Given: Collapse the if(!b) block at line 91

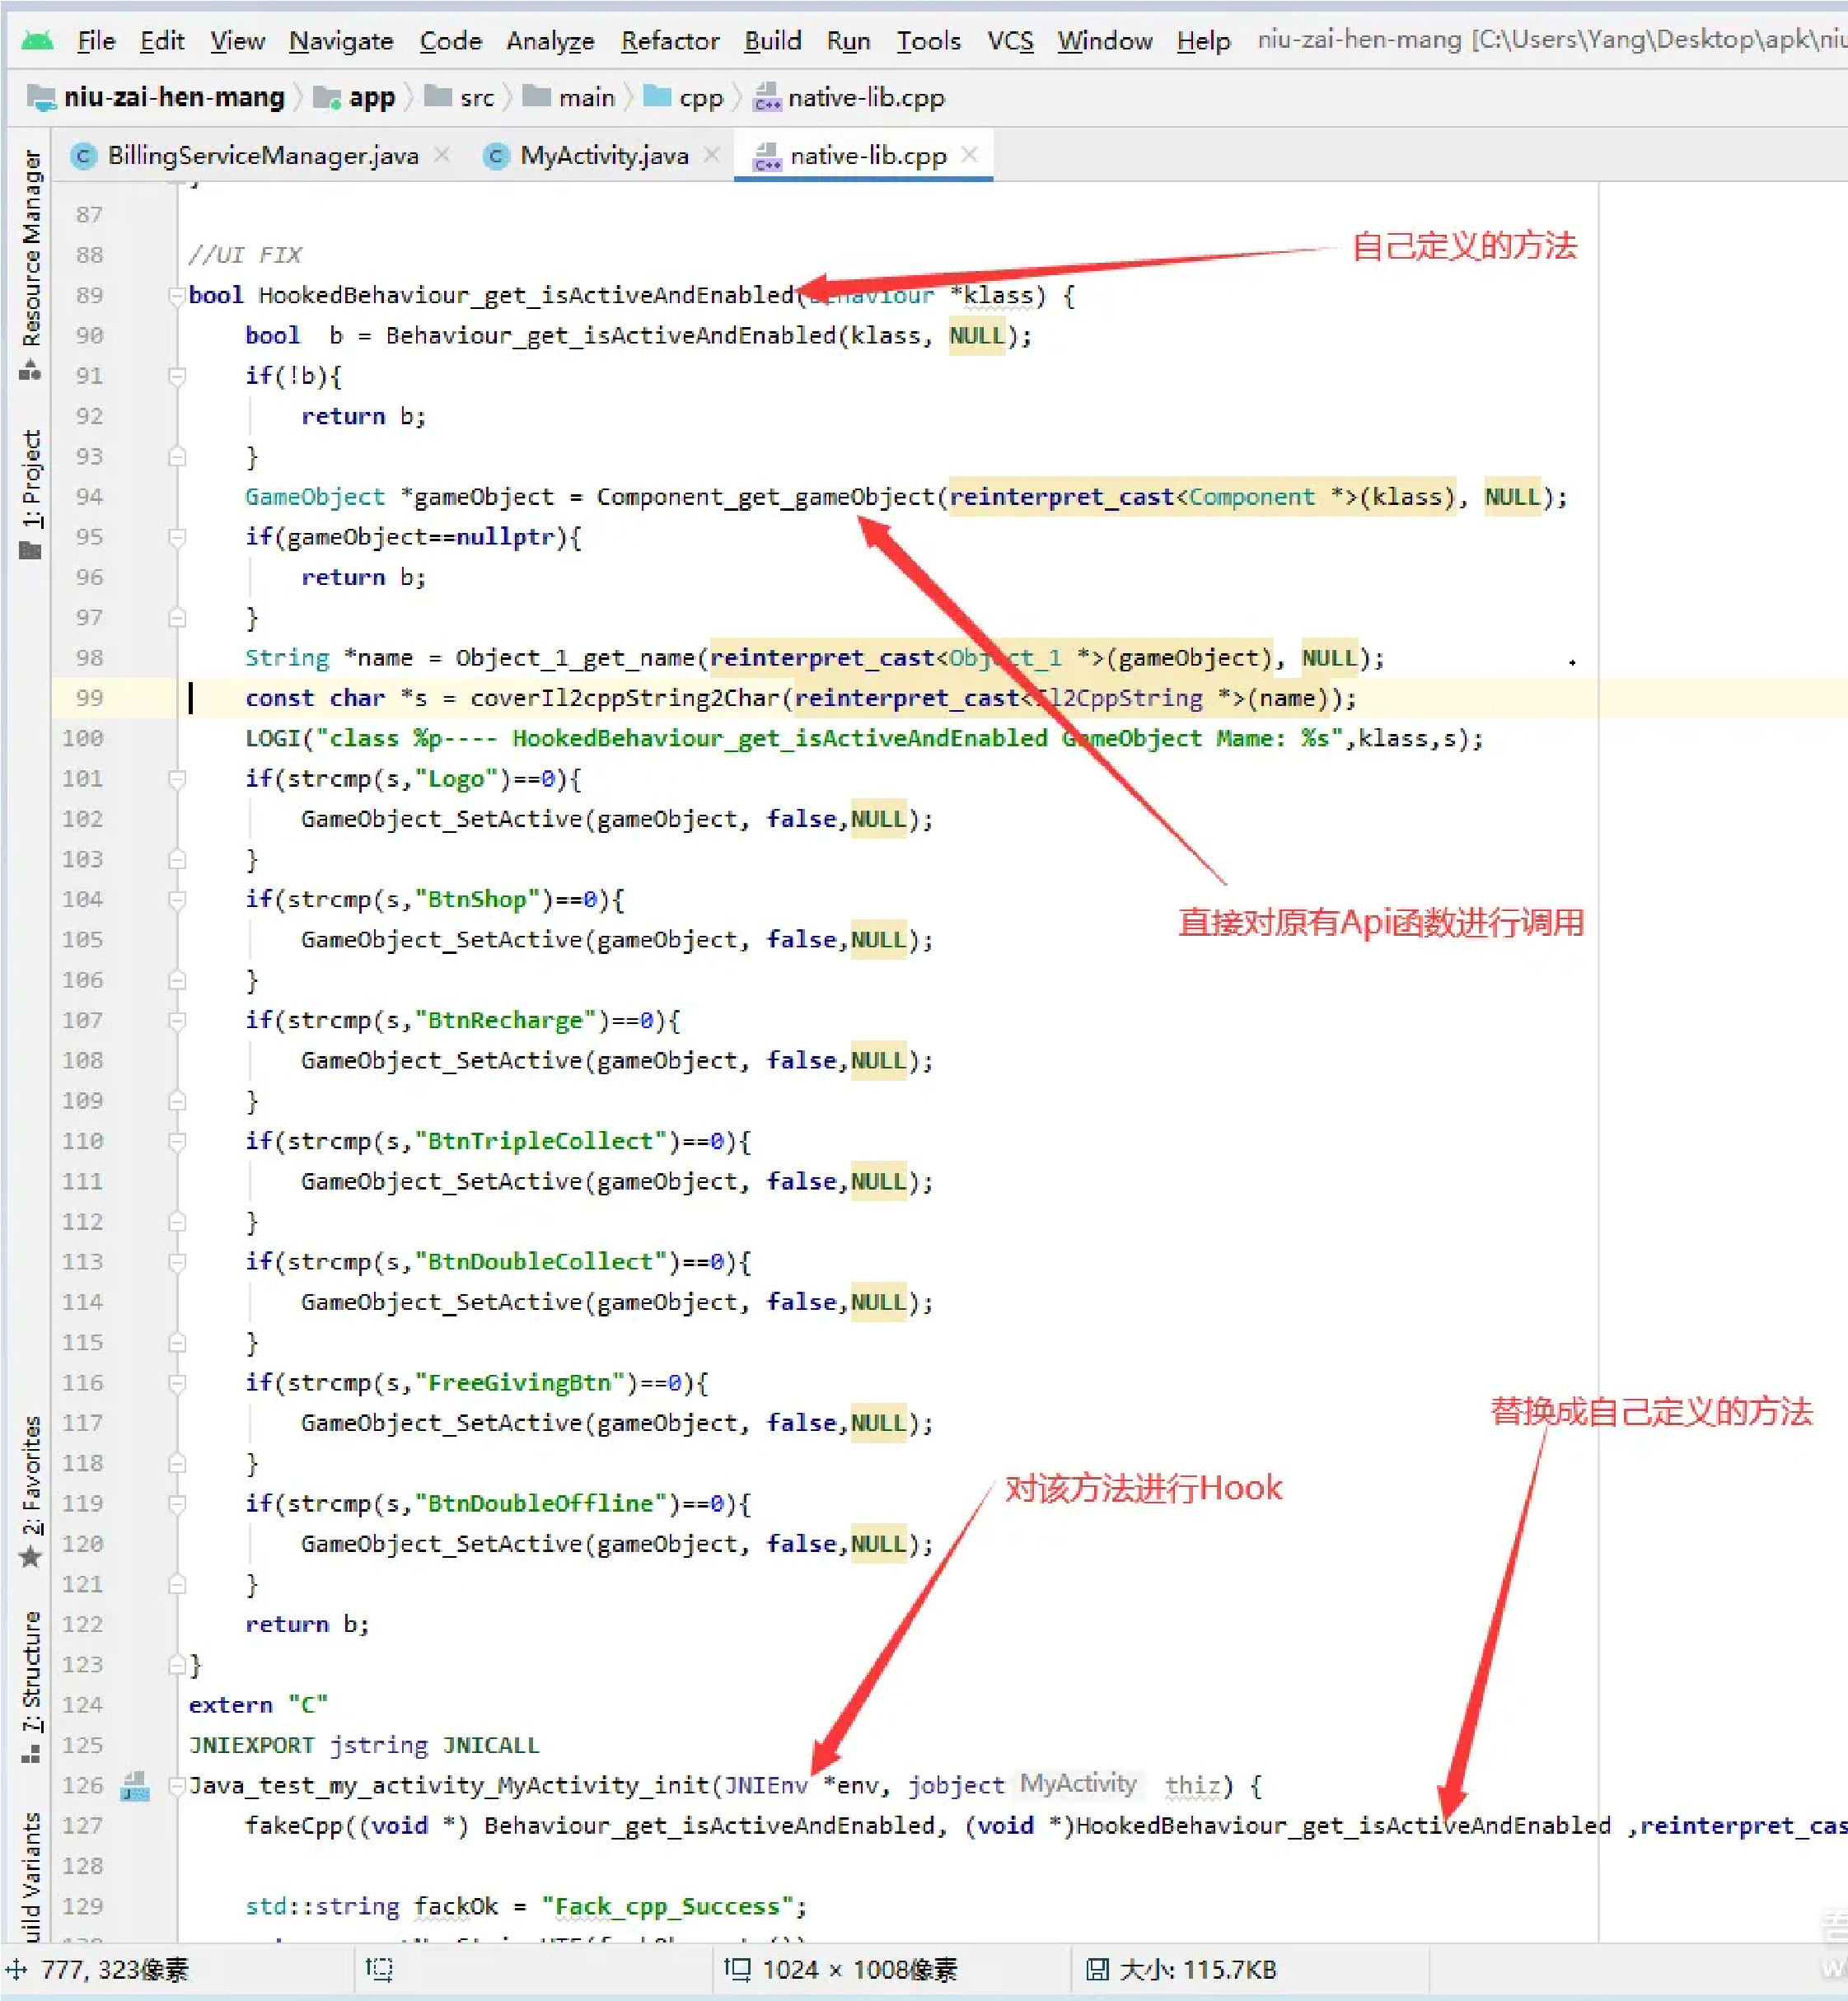Looking at the screenshot, I should 177,376.
